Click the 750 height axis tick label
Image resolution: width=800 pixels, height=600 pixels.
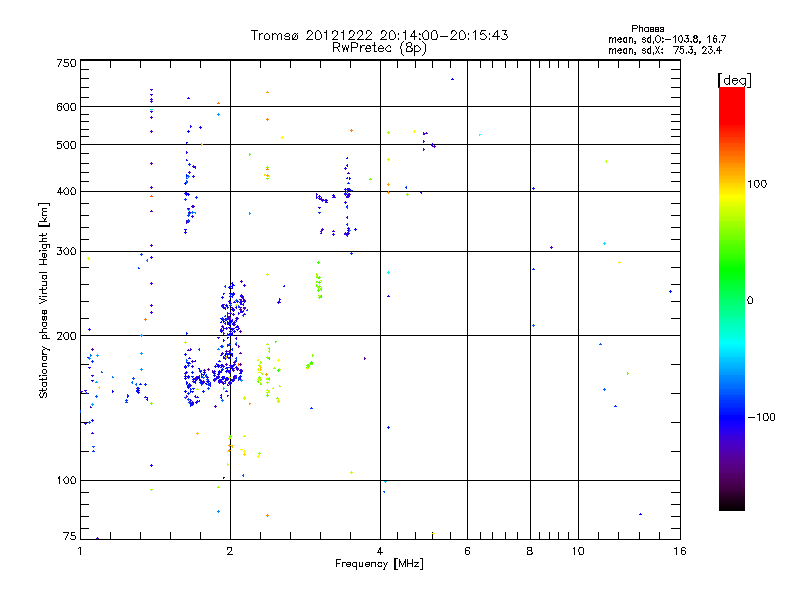coord(66,63)
